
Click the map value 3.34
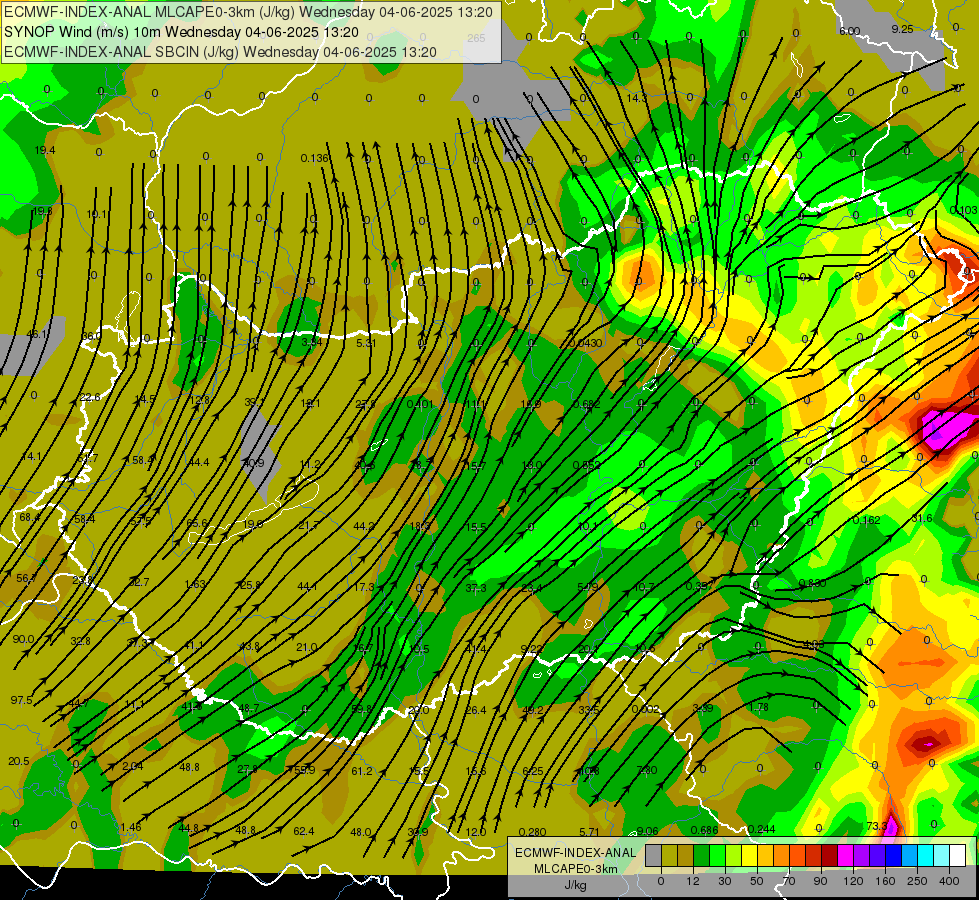tap(312, 342)
